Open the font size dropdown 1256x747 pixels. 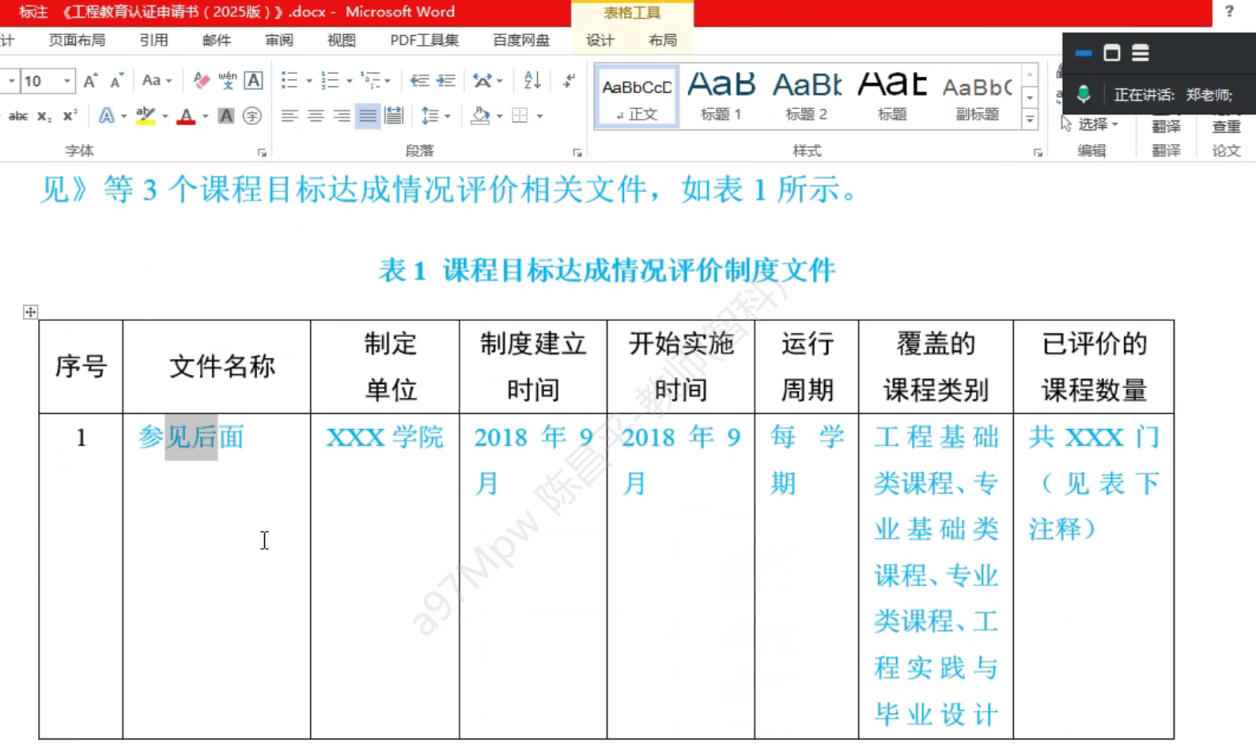[68, 81]
